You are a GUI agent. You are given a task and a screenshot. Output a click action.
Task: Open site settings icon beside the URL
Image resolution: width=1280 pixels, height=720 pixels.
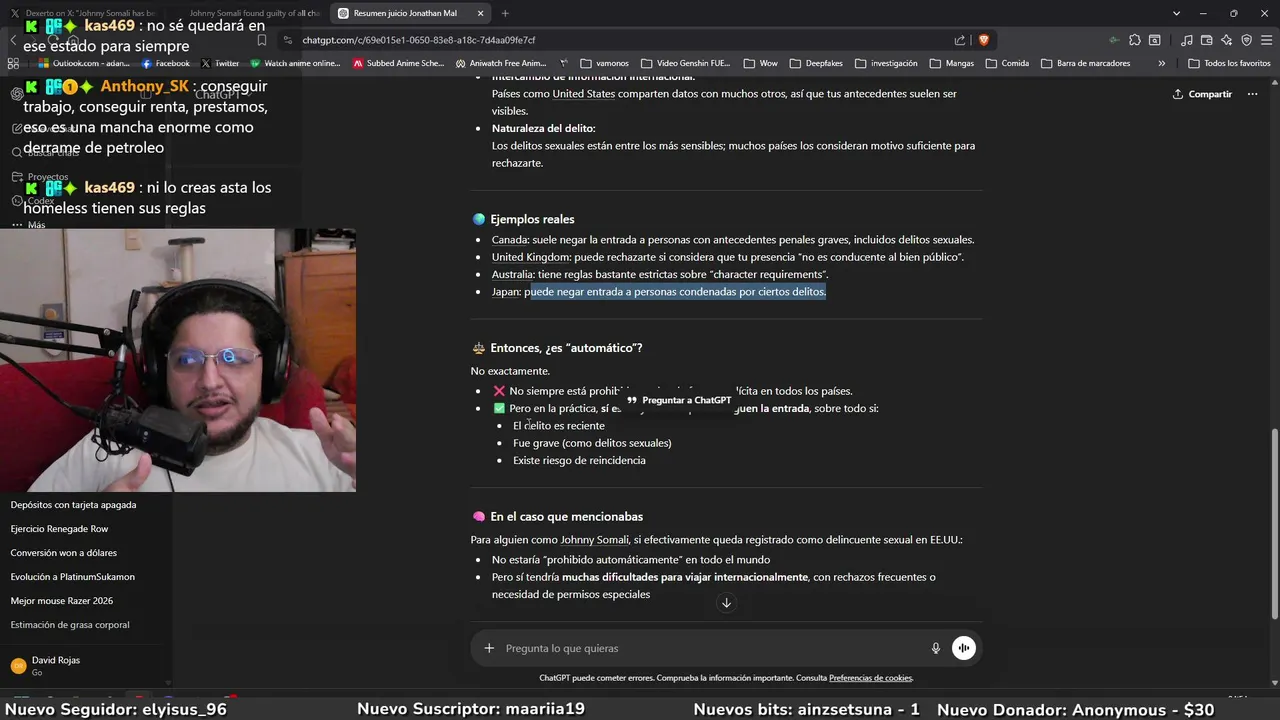point(288,40)
